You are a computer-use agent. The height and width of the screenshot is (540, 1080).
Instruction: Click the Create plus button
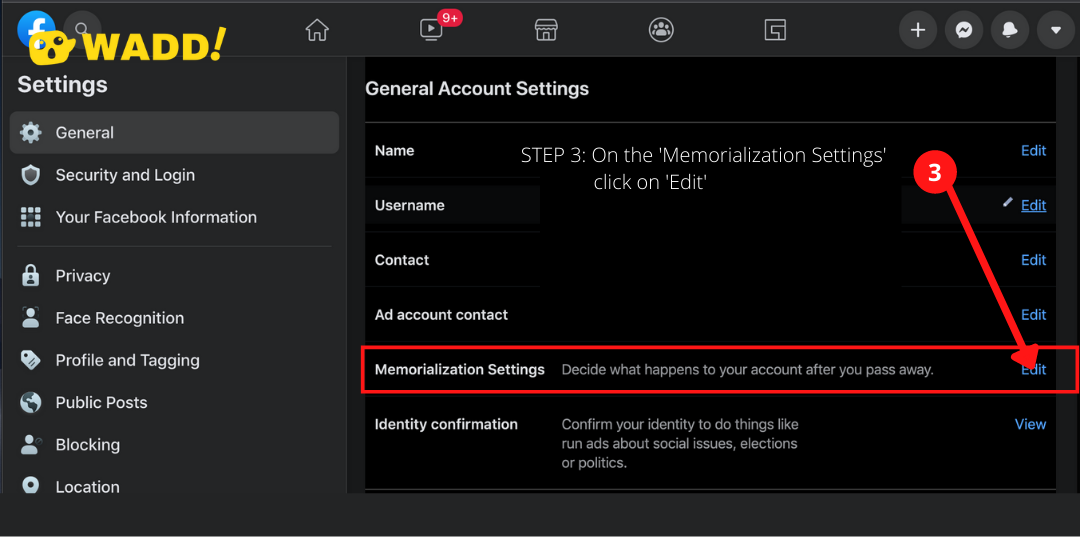(918, 30)
